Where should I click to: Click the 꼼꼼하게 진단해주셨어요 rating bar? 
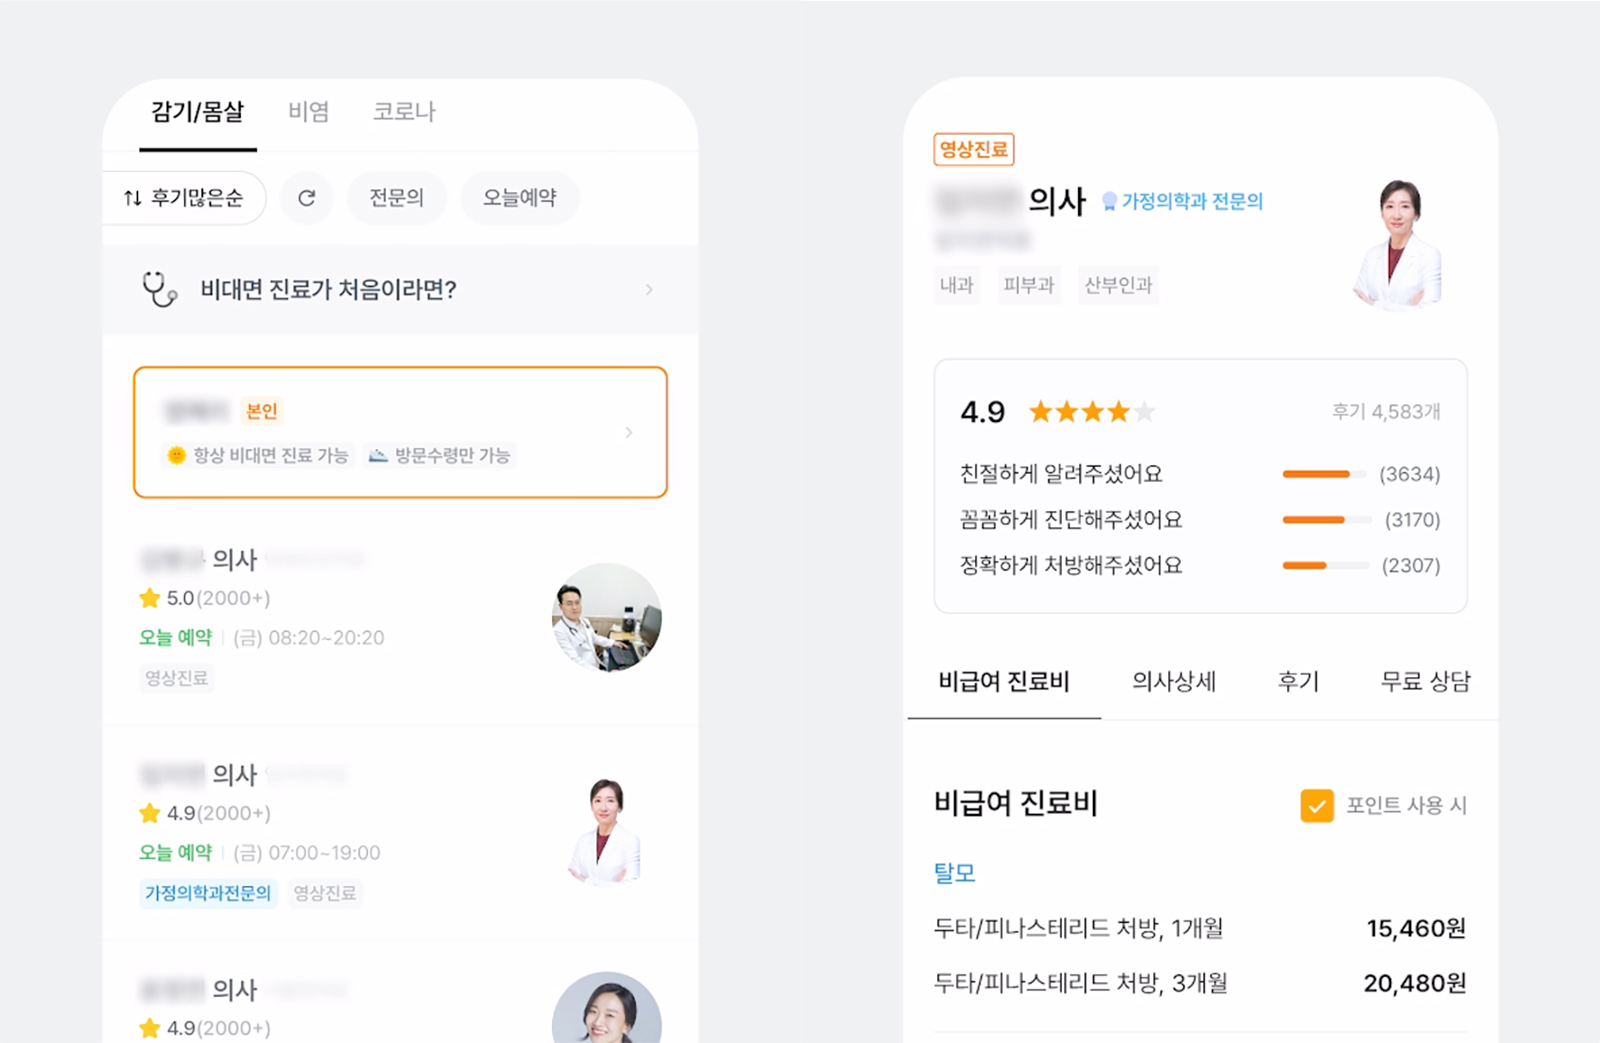[x=1325, y=520]
